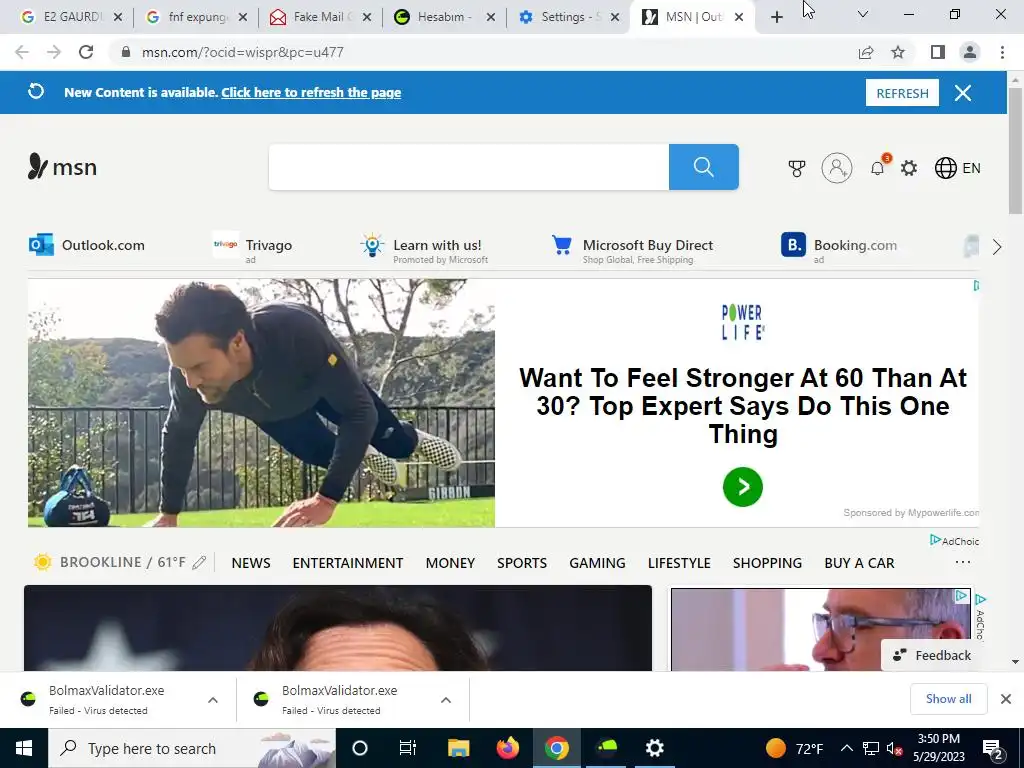
Task: Toggle the browser side panel icon
Action: tap(938, 52)
